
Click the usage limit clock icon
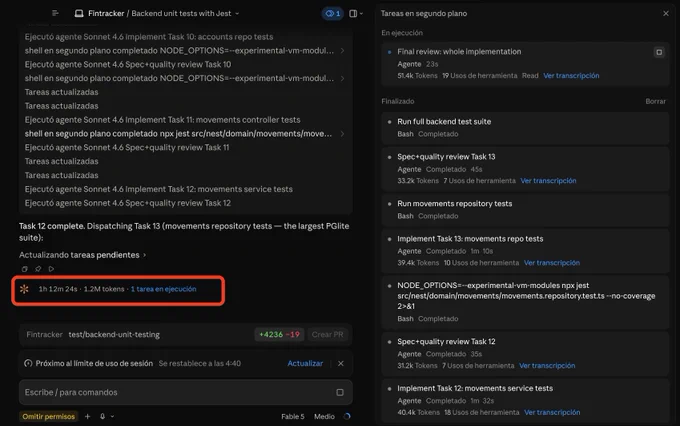[x=28, y=364]
